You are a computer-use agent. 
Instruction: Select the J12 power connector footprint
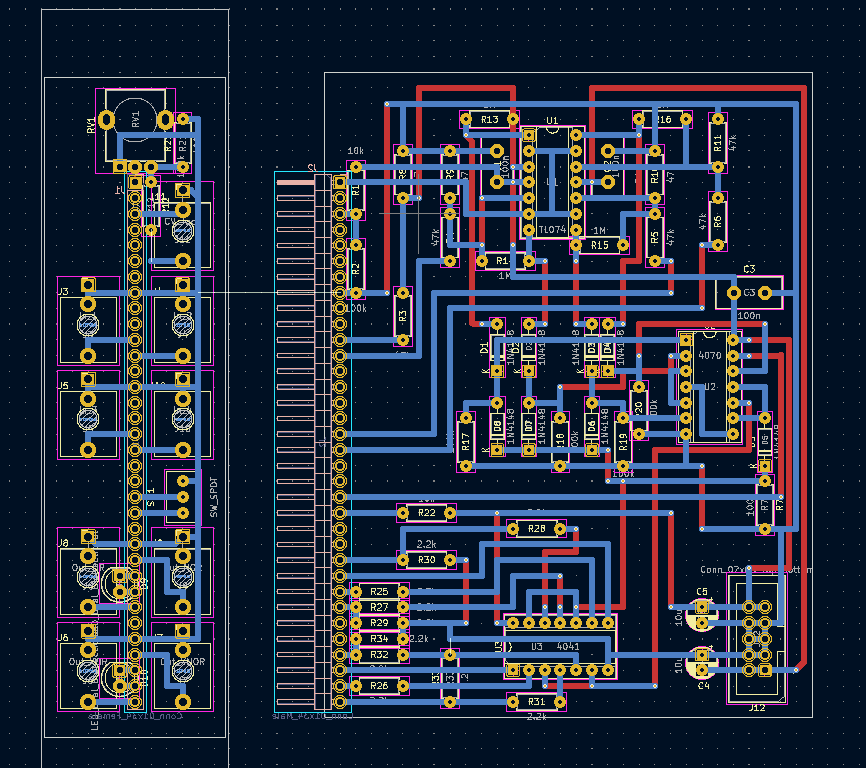(756, 638)
